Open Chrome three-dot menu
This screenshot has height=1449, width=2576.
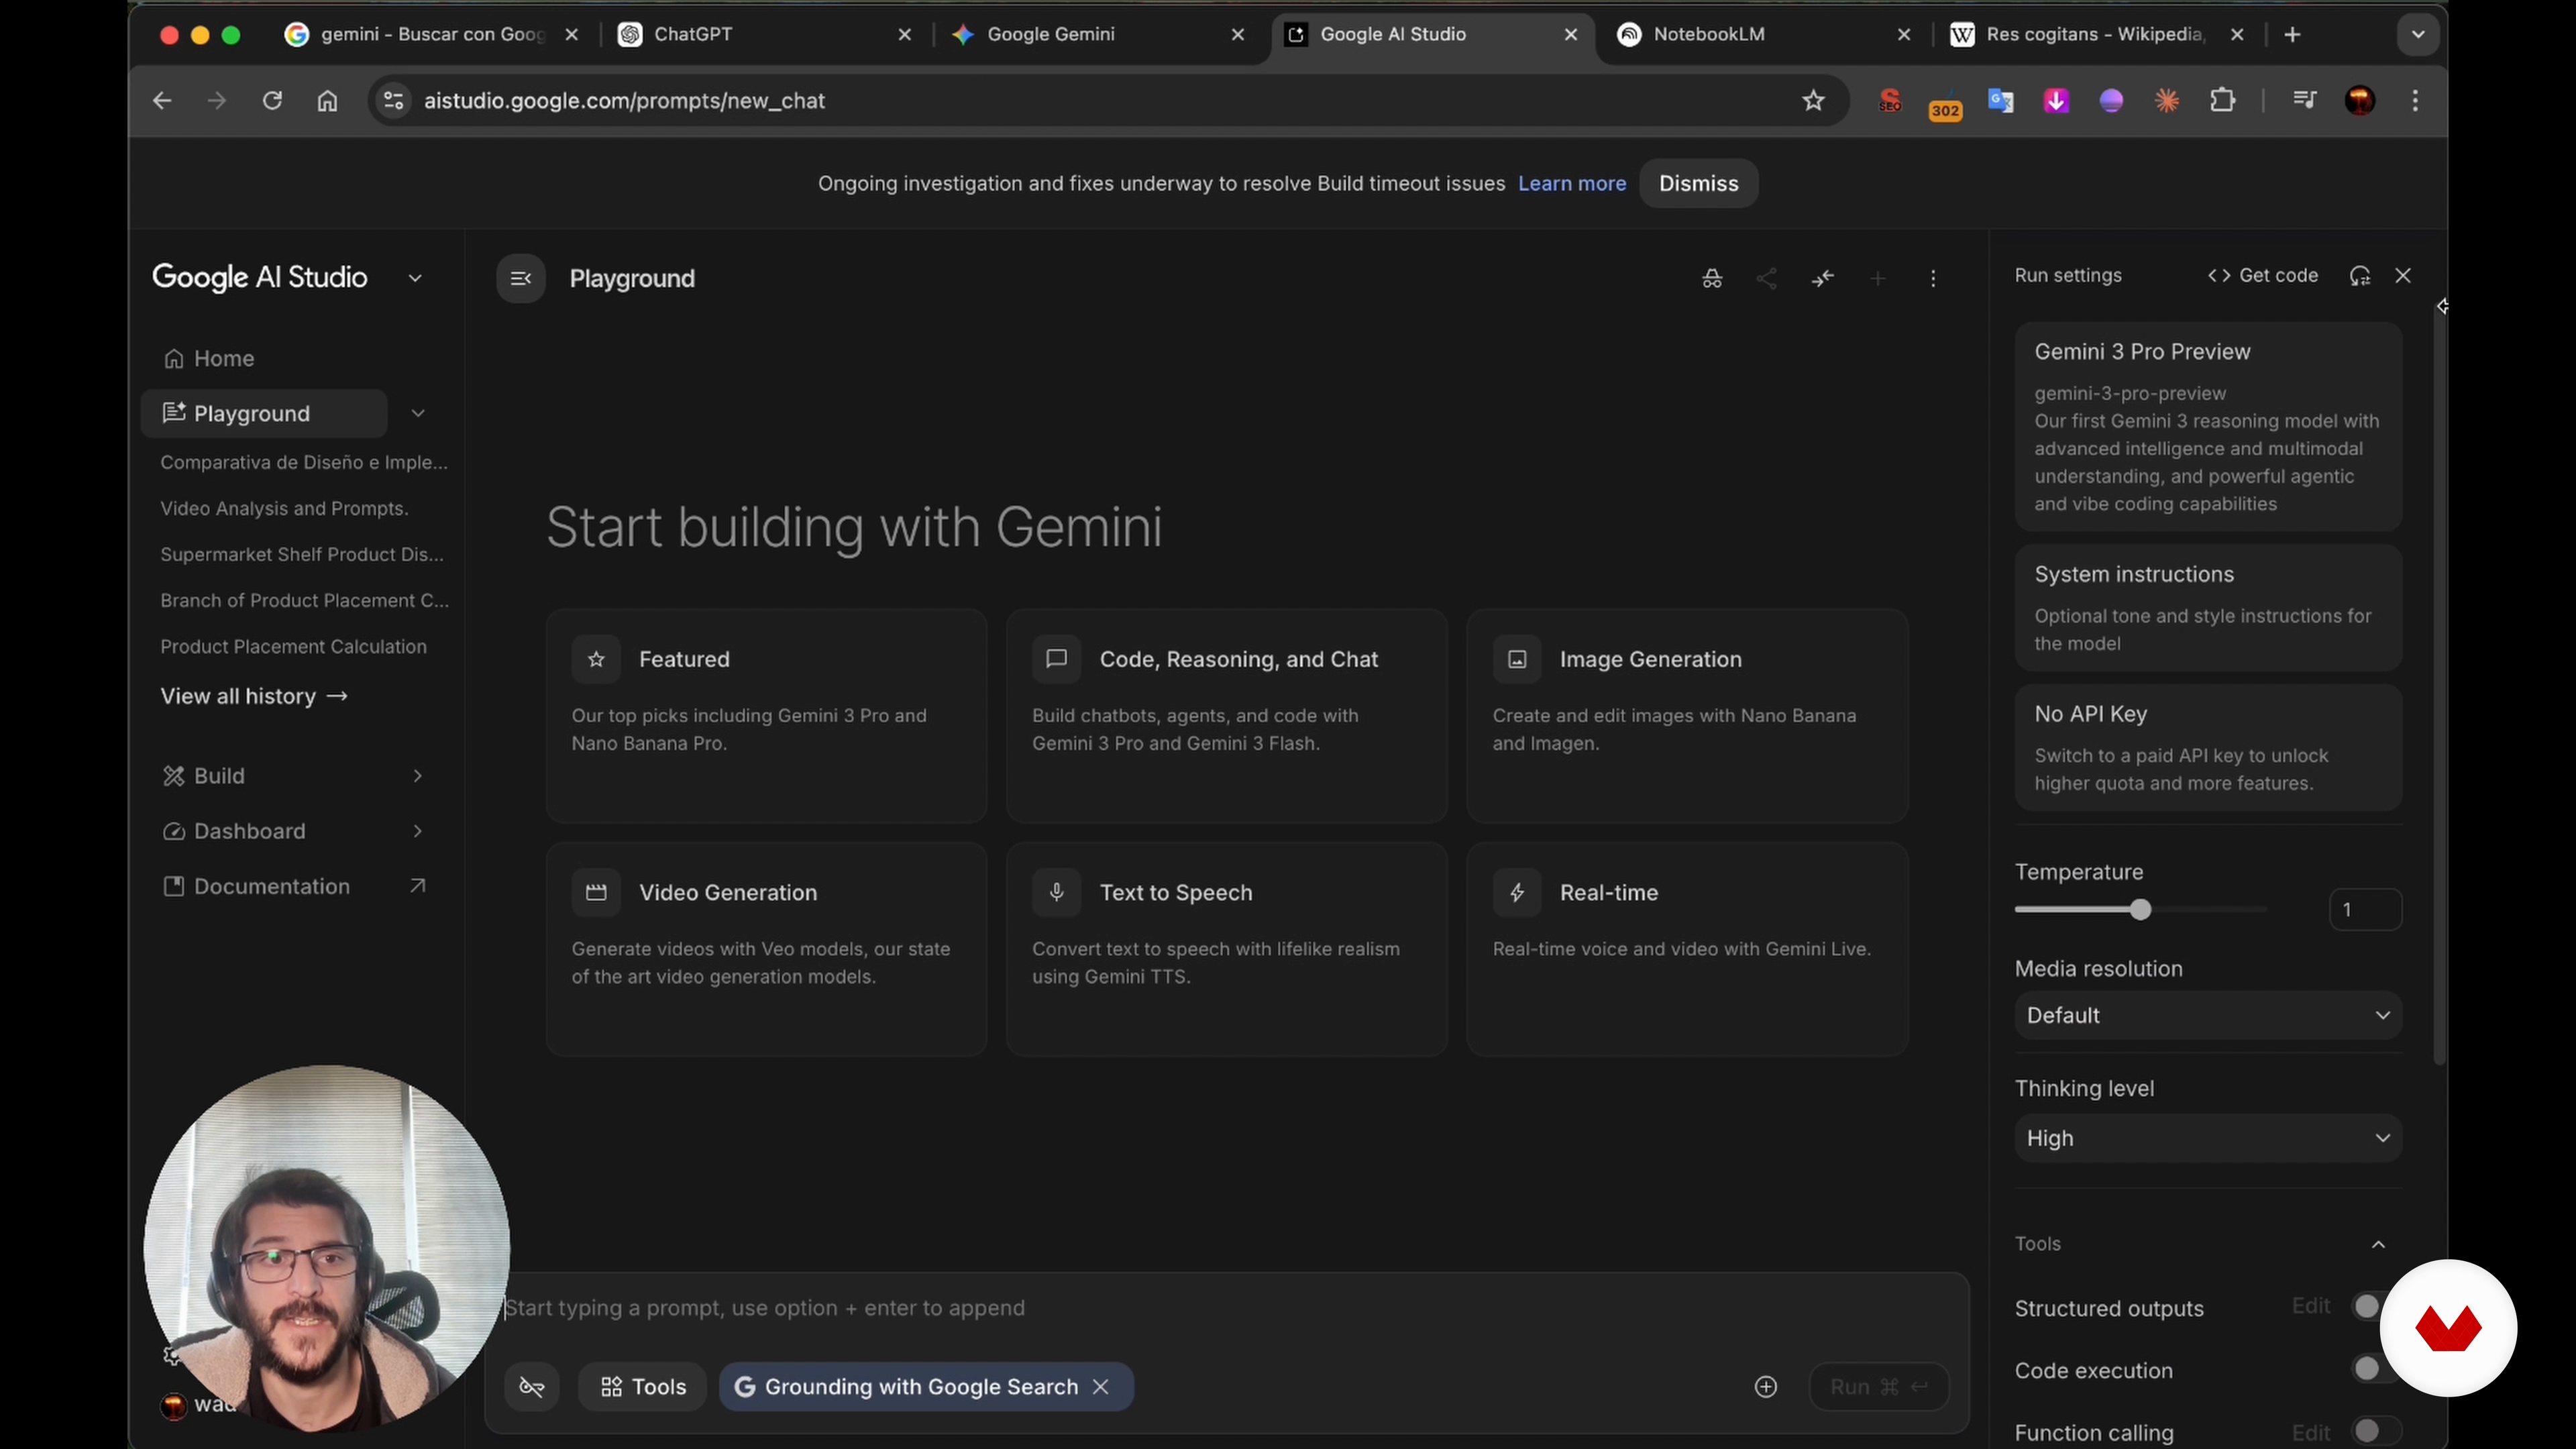pos(2415,101)
